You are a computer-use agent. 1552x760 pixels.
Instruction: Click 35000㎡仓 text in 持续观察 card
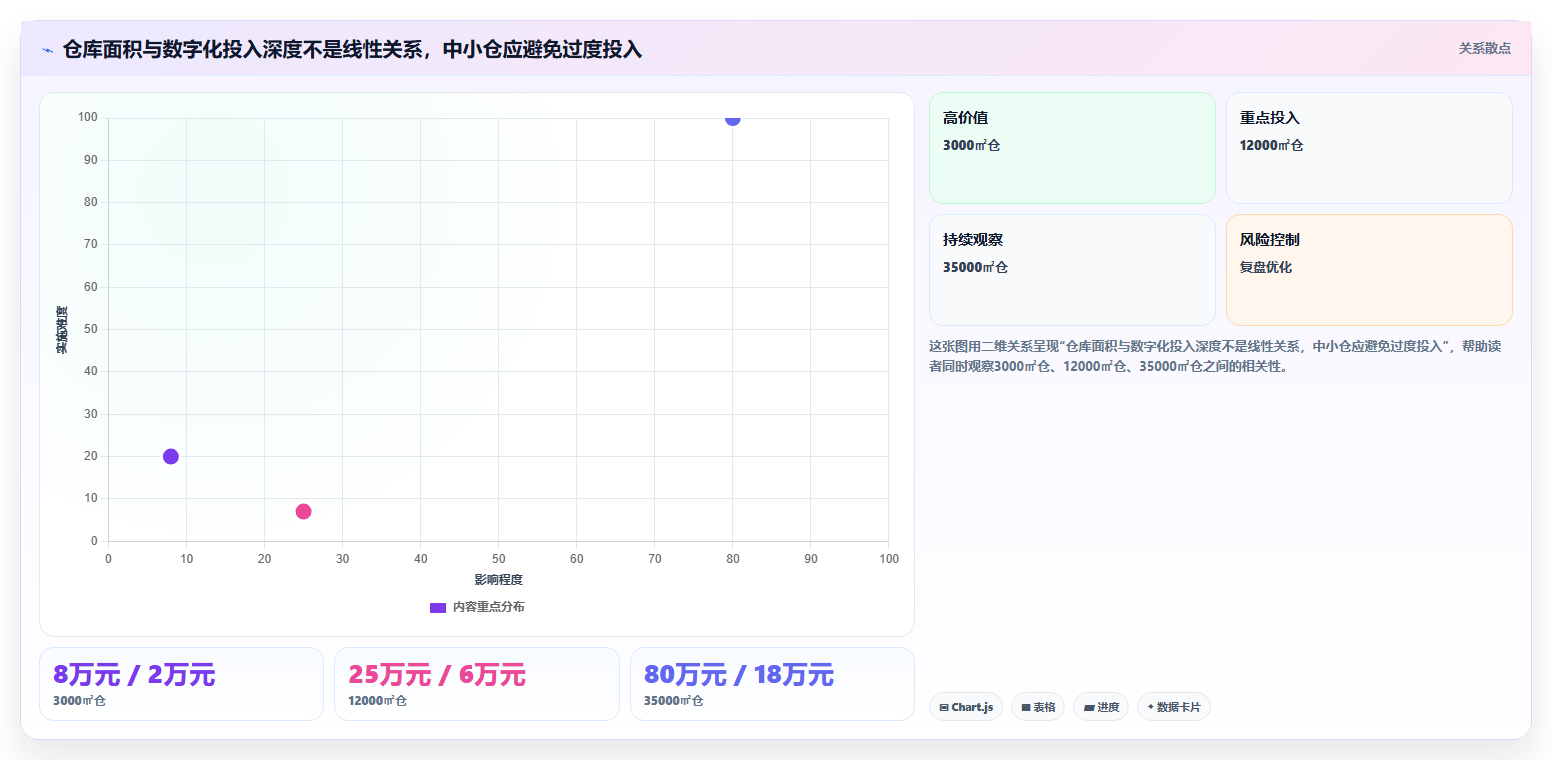pyautogui.click(x=975, y=267)
